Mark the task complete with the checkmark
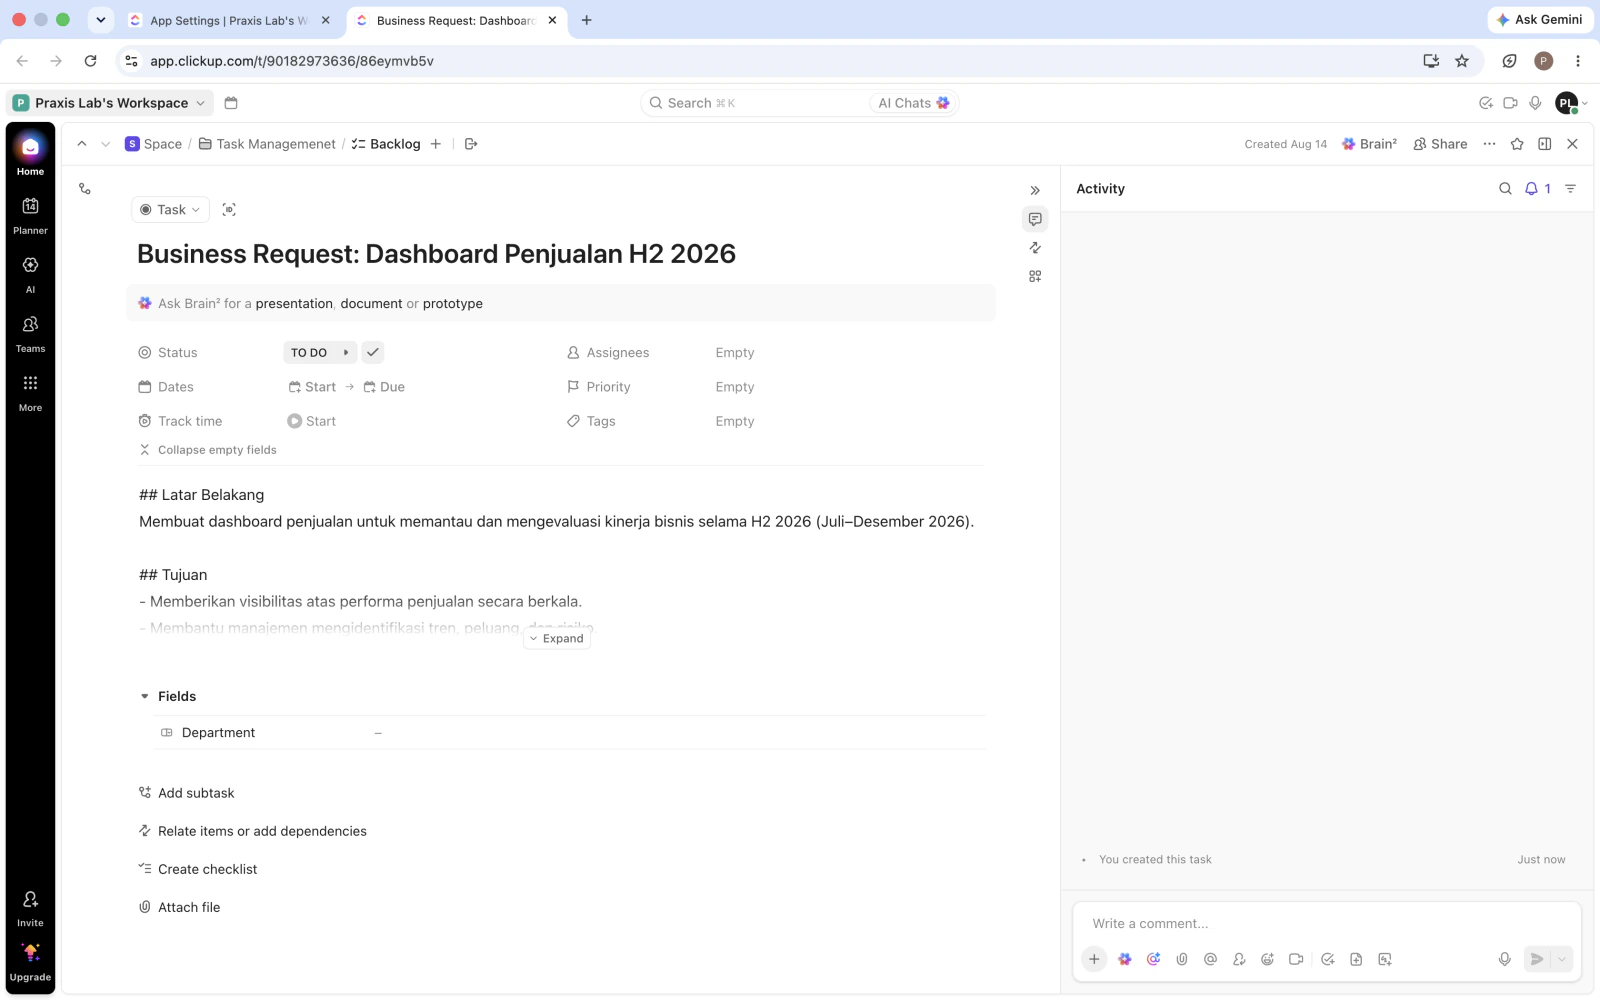Viewport: 1600px width, 1000px height. pyautogui.click(x=373, y=352)
